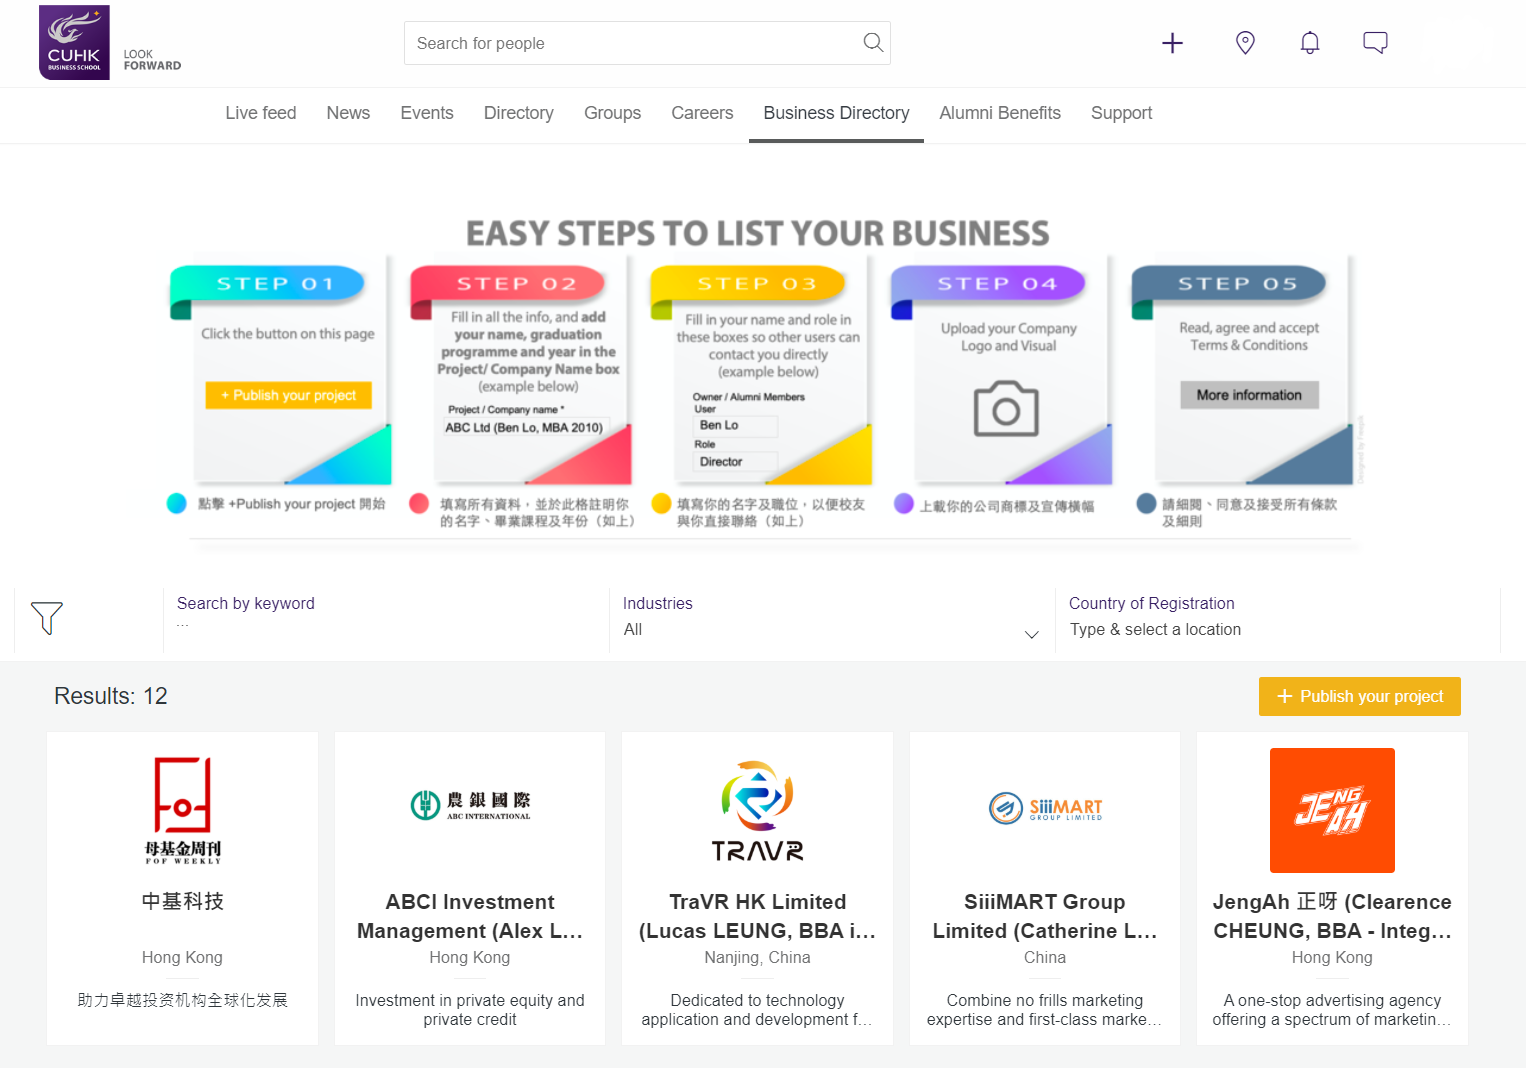Open the News tab

(348, 113)
